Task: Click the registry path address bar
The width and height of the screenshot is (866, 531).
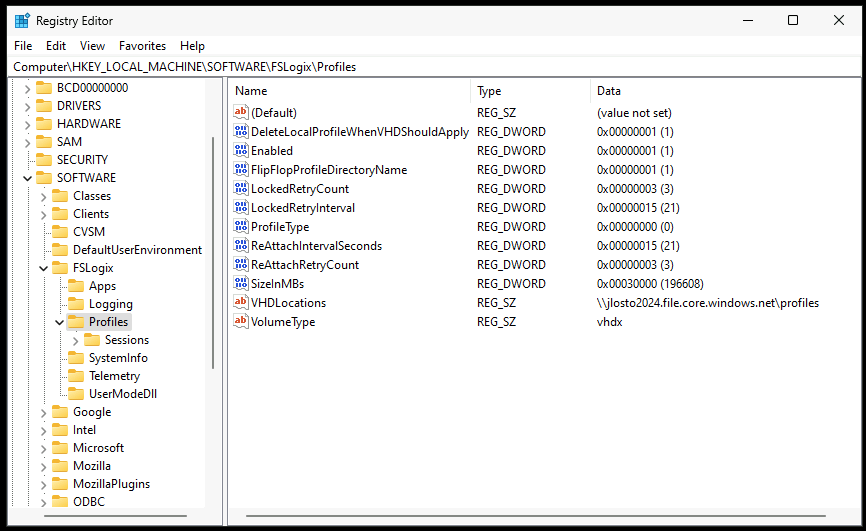Action: (x=433, y=67)
